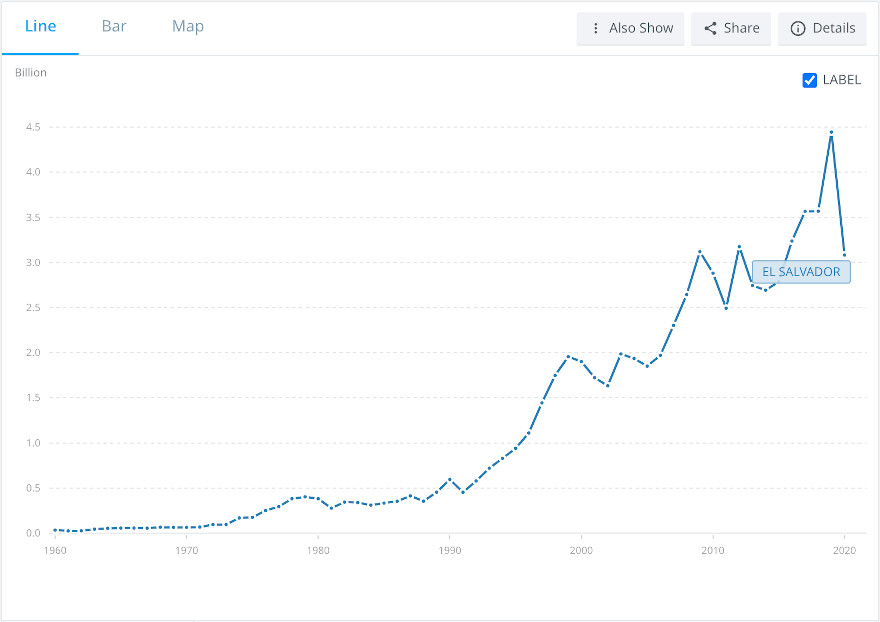Click the info circle icon beside Details

798,28
